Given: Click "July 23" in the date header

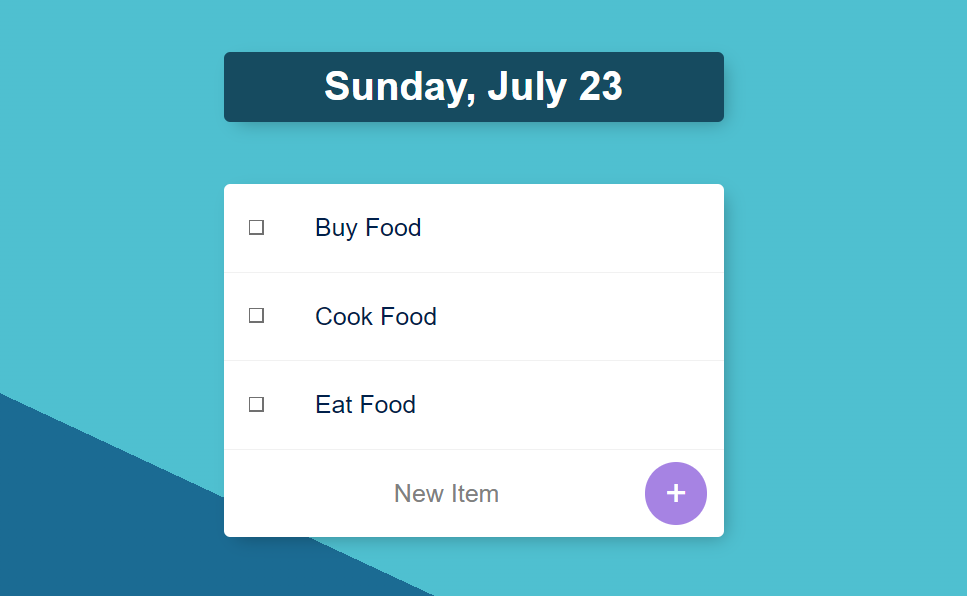Looking at the screenshot, I should (x=555, y=86).
